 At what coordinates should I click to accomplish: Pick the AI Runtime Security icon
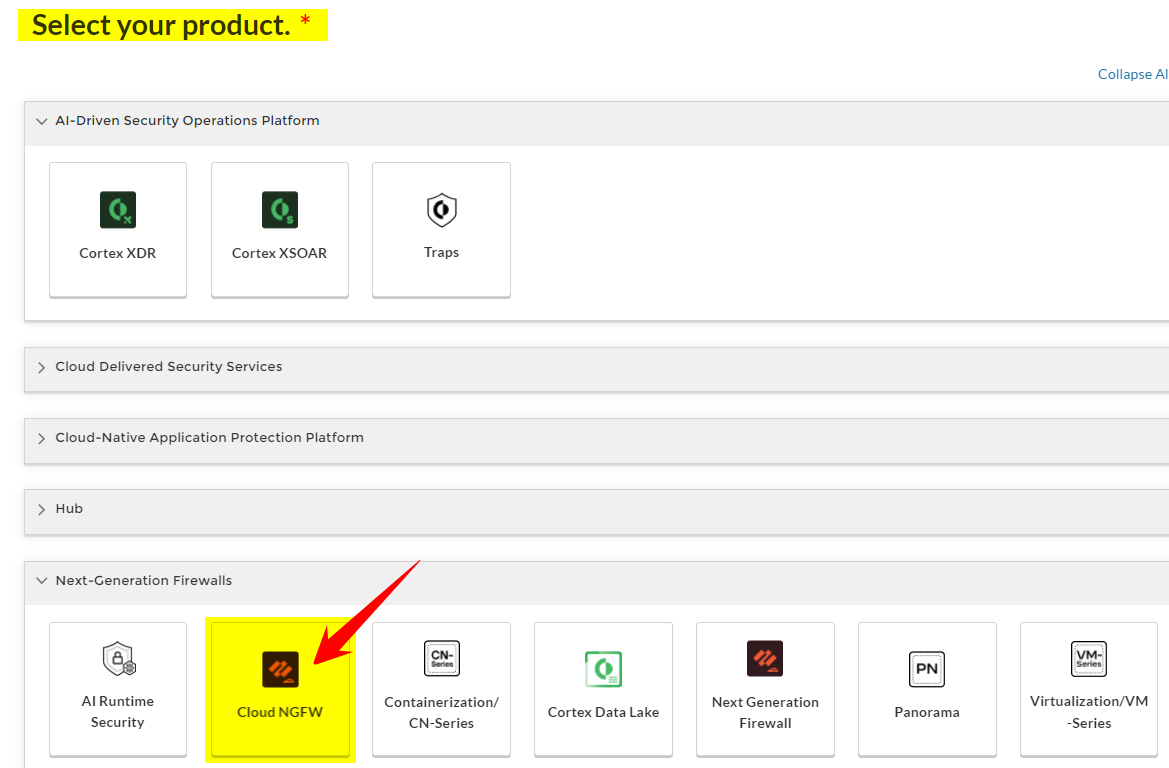[118, 659]
